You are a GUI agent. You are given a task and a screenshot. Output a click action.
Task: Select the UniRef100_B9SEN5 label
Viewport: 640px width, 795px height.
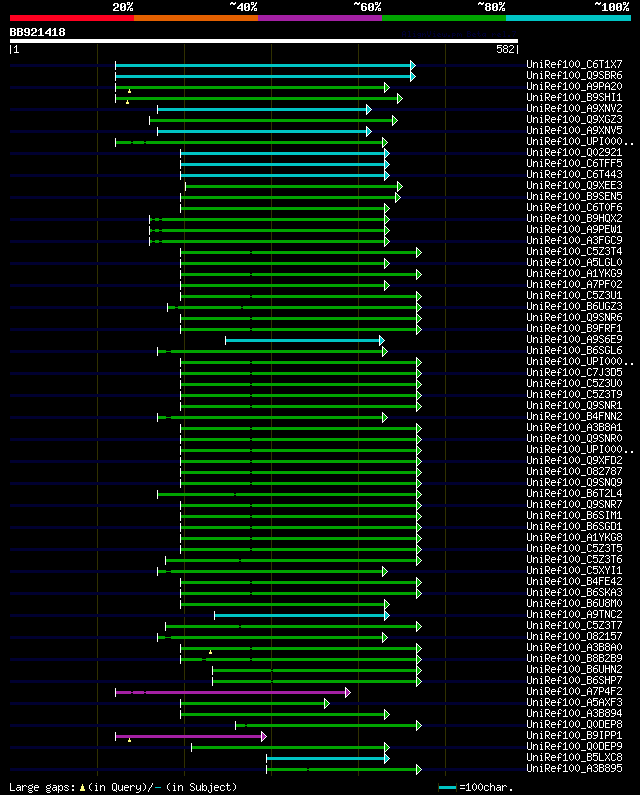tap(574, 196)
